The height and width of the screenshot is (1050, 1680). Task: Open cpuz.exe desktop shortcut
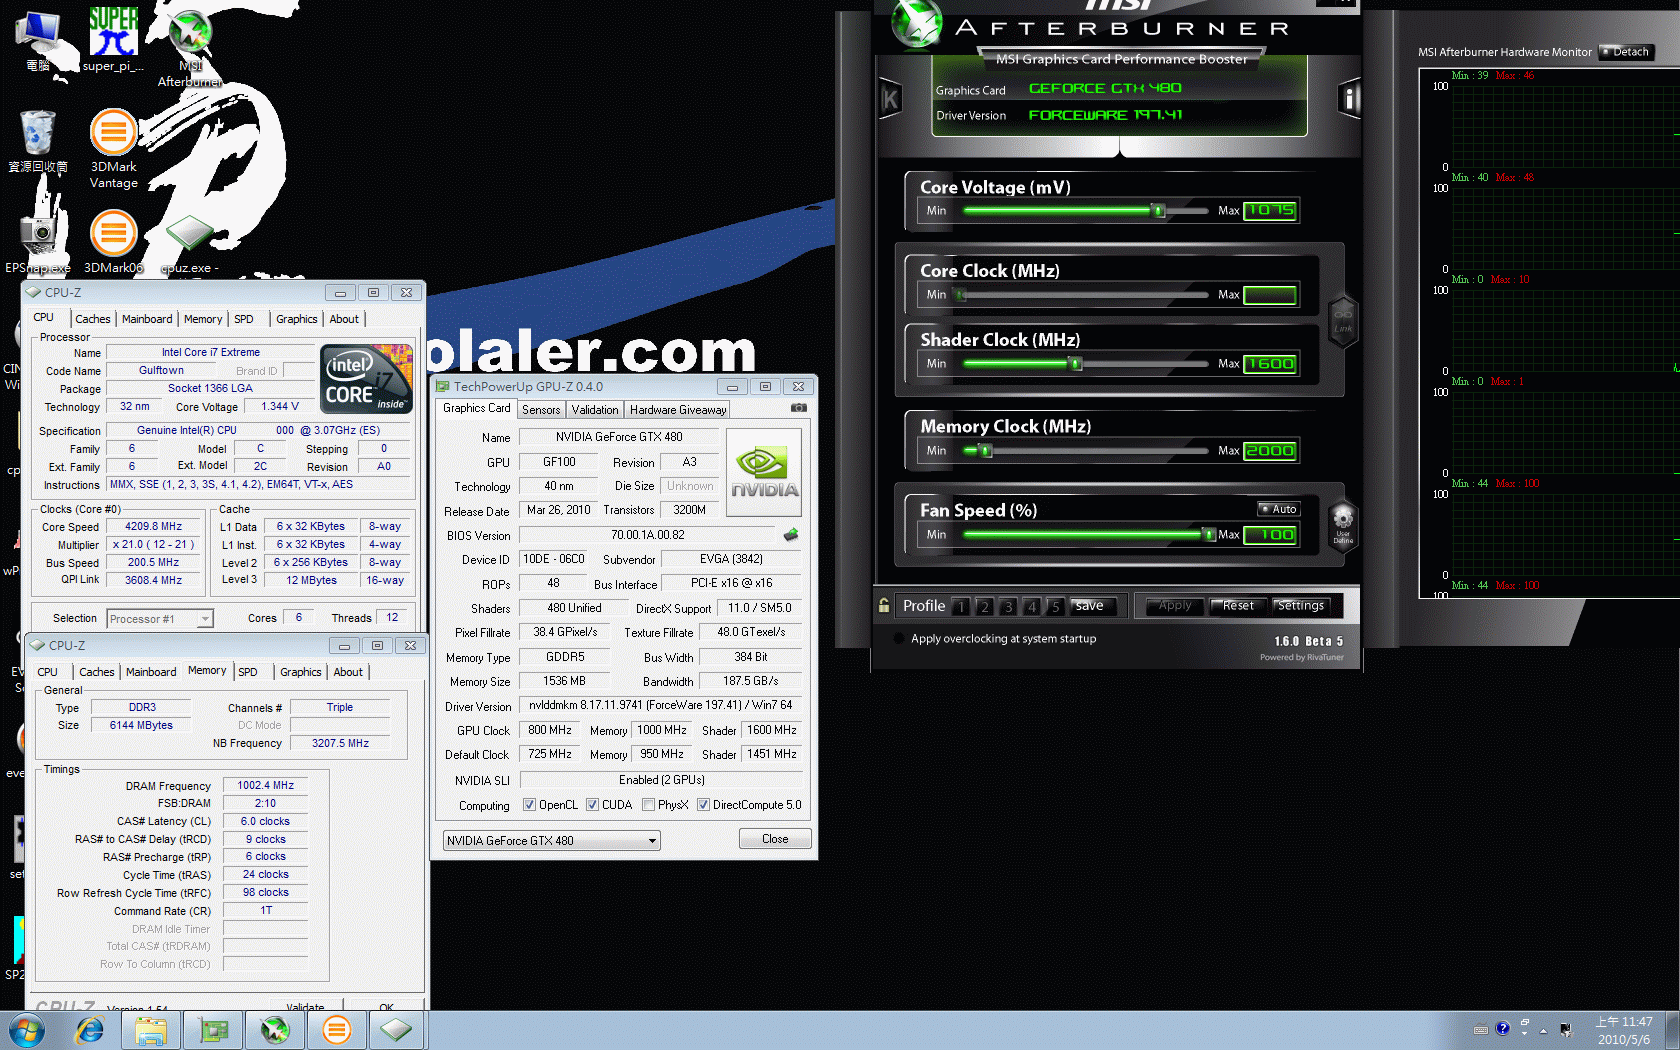190,244
